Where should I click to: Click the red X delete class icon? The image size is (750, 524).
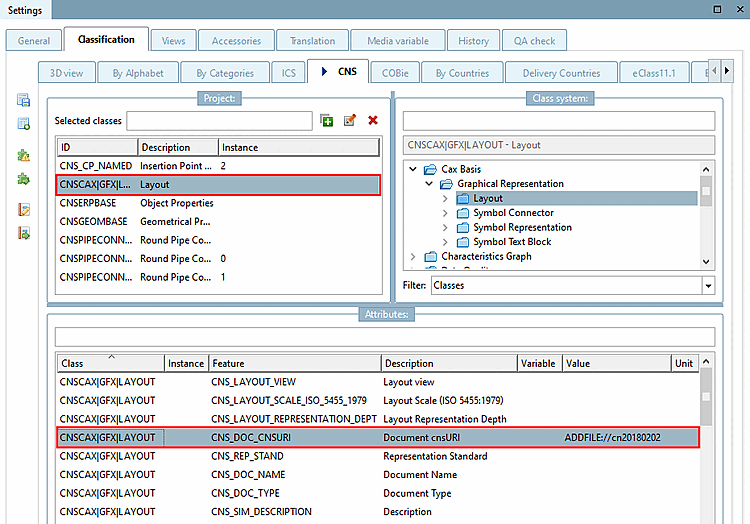pos(373,120)
